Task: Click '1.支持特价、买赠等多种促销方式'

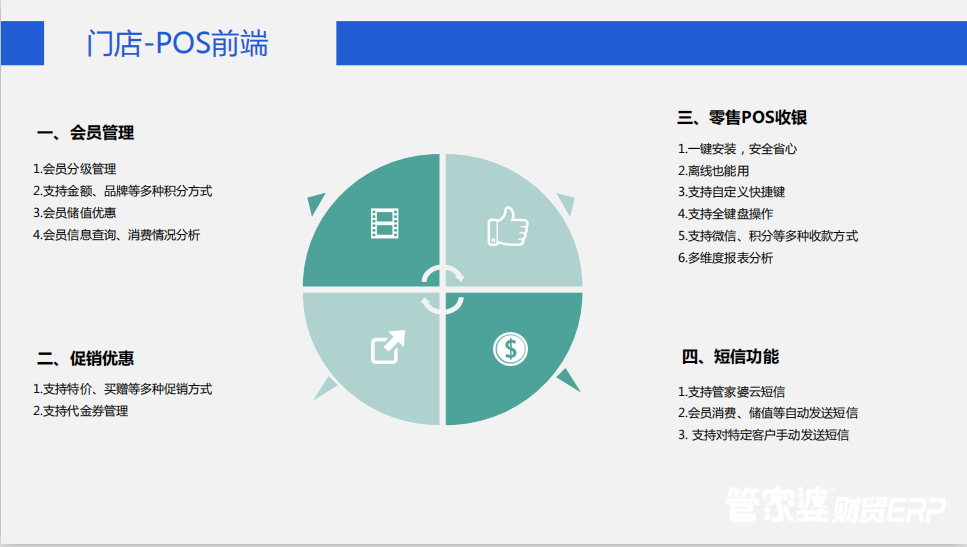Action: tap(122, 389)
